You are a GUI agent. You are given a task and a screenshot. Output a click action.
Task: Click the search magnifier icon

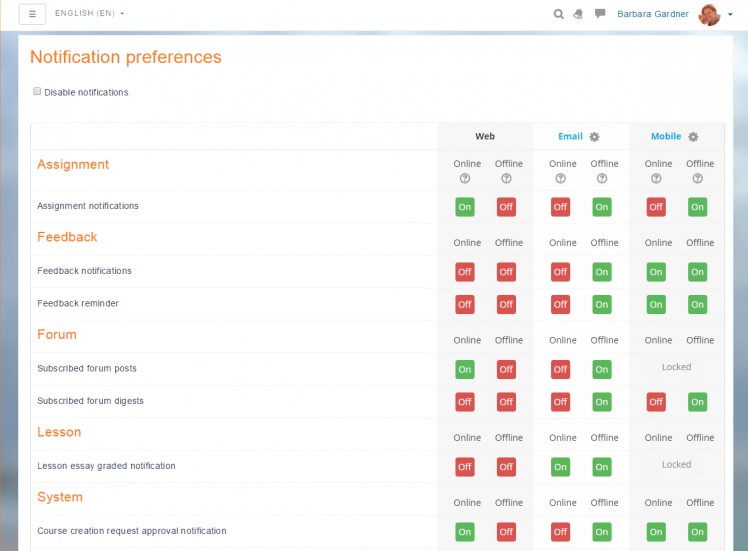click(559, 14)
